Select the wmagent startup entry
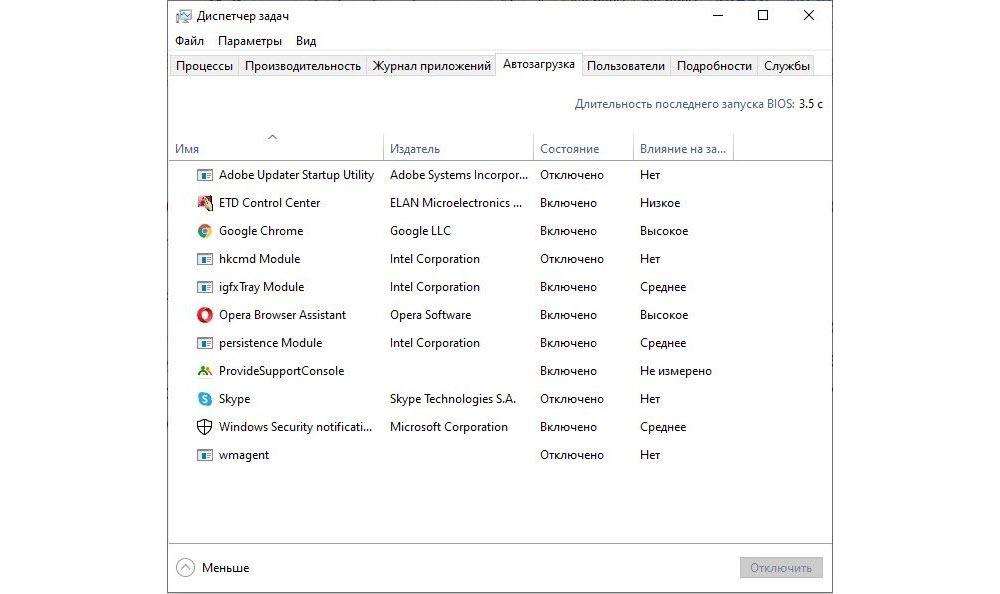The image size is (1000, 594). tap(244, 455)
